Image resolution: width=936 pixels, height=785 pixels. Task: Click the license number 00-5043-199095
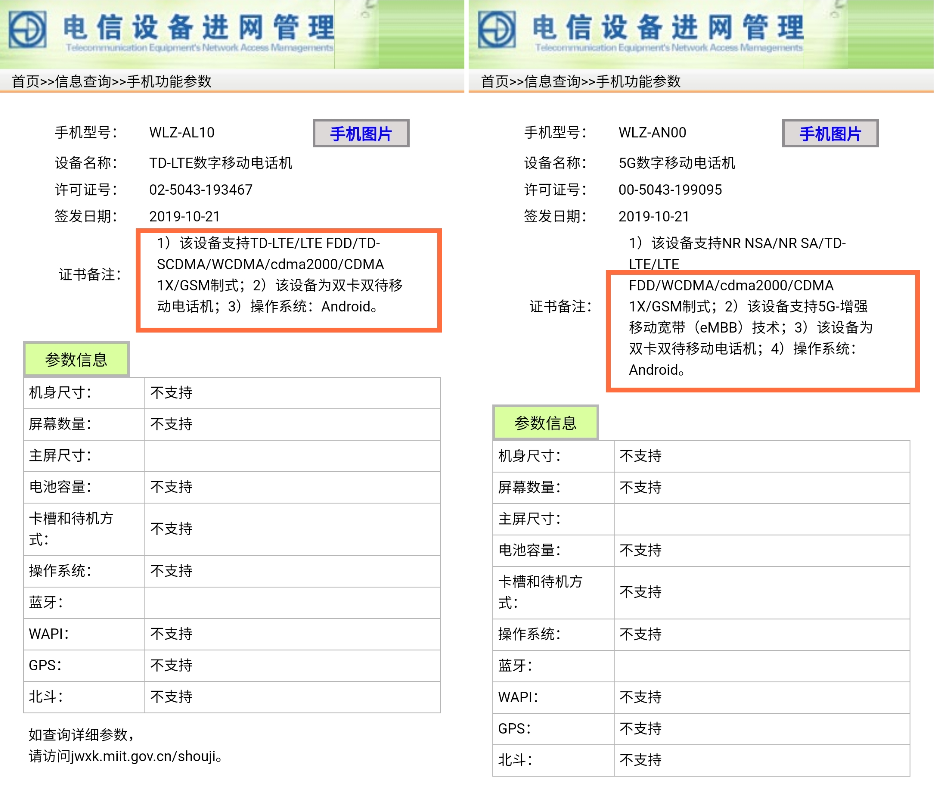tap(670, 190)
